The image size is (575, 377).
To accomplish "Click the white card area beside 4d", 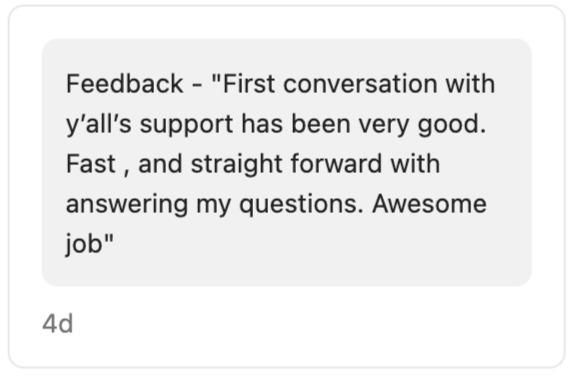I will click(x=293, y=325).
